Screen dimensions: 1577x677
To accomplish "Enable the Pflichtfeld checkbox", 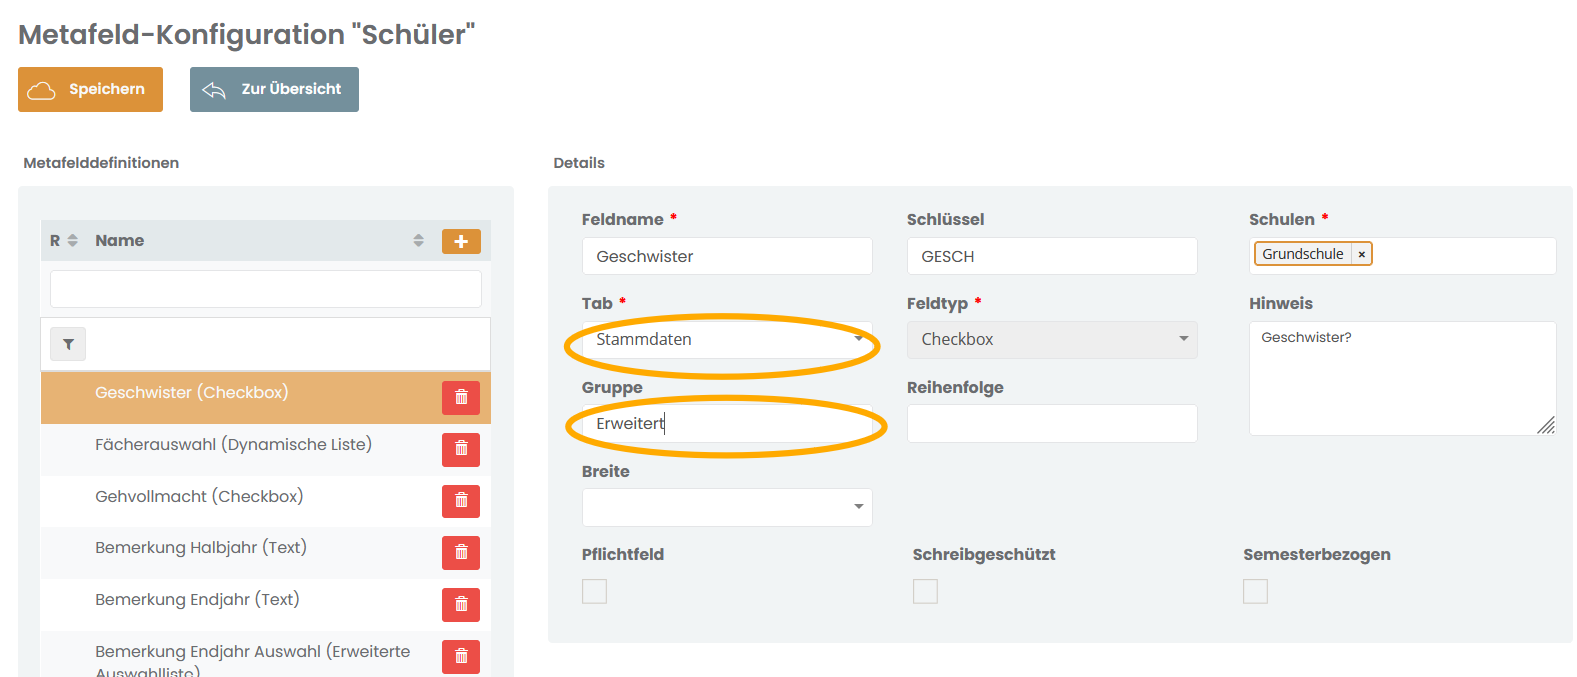I will (594, 591).
